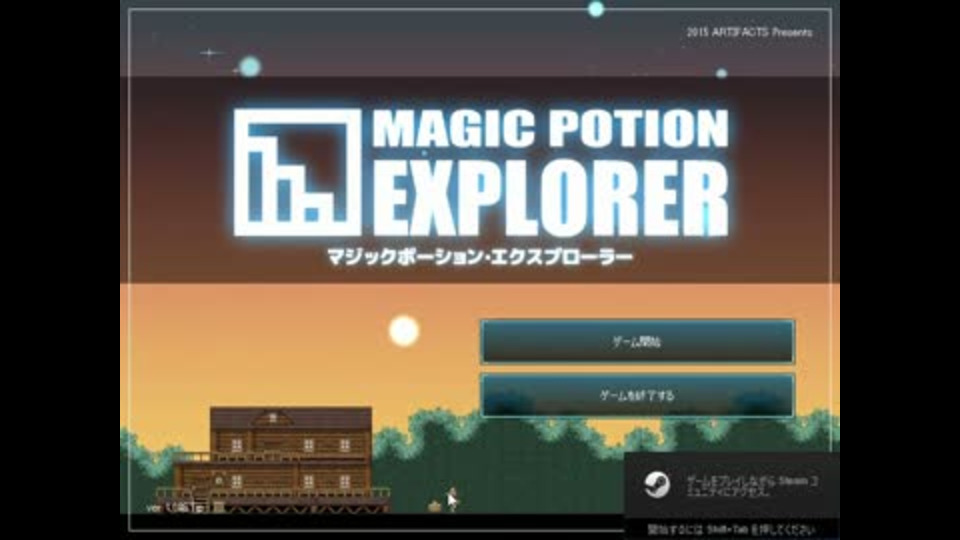Start the game with ゲーム開始 button
Image resolution: width=960 pixels, height=540 pixels.
coord(637,342)
